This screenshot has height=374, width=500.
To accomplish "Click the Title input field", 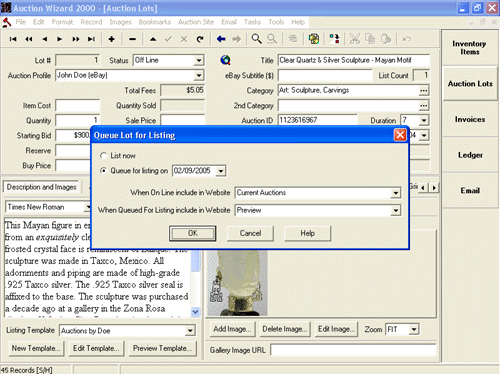I will 354,60.
